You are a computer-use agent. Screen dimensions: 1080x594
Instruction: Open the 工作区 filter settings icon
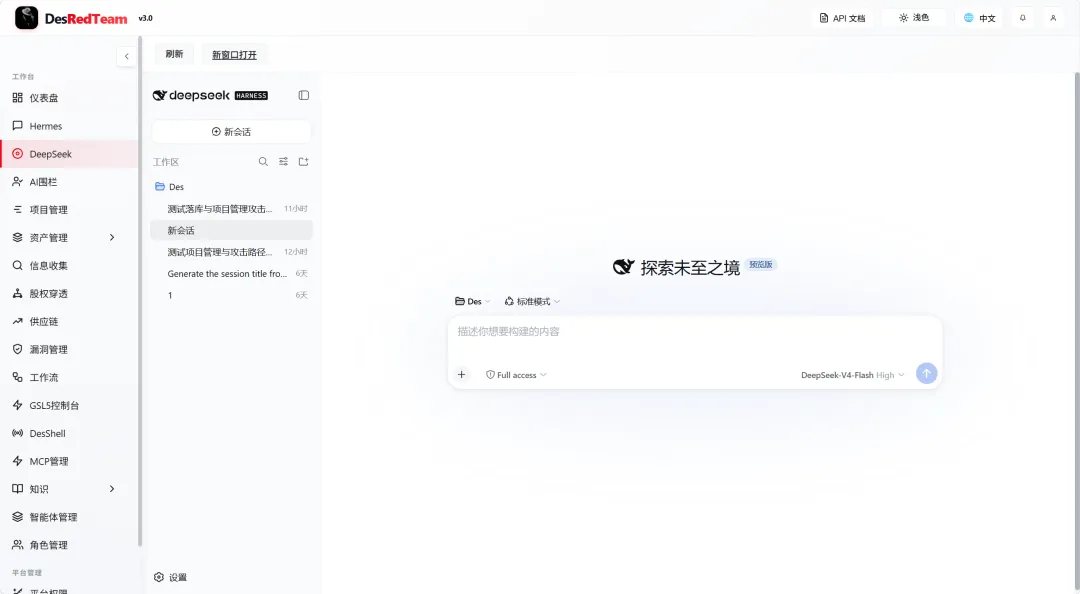tap(283, 162)
